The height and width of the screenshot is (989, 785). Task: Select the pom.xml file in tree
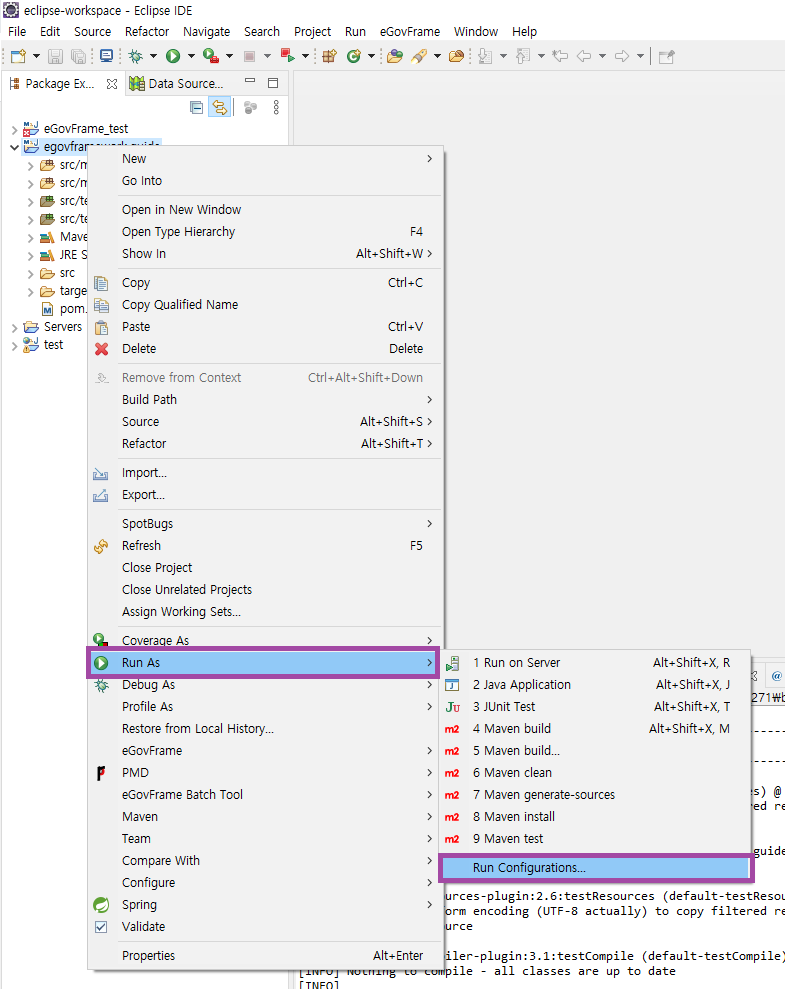(x=63, y=309)
